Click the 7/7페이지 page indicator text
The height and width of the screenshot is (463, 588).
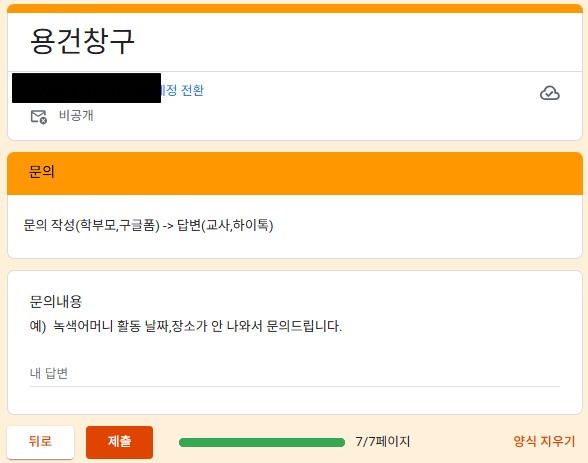[383, 442]
